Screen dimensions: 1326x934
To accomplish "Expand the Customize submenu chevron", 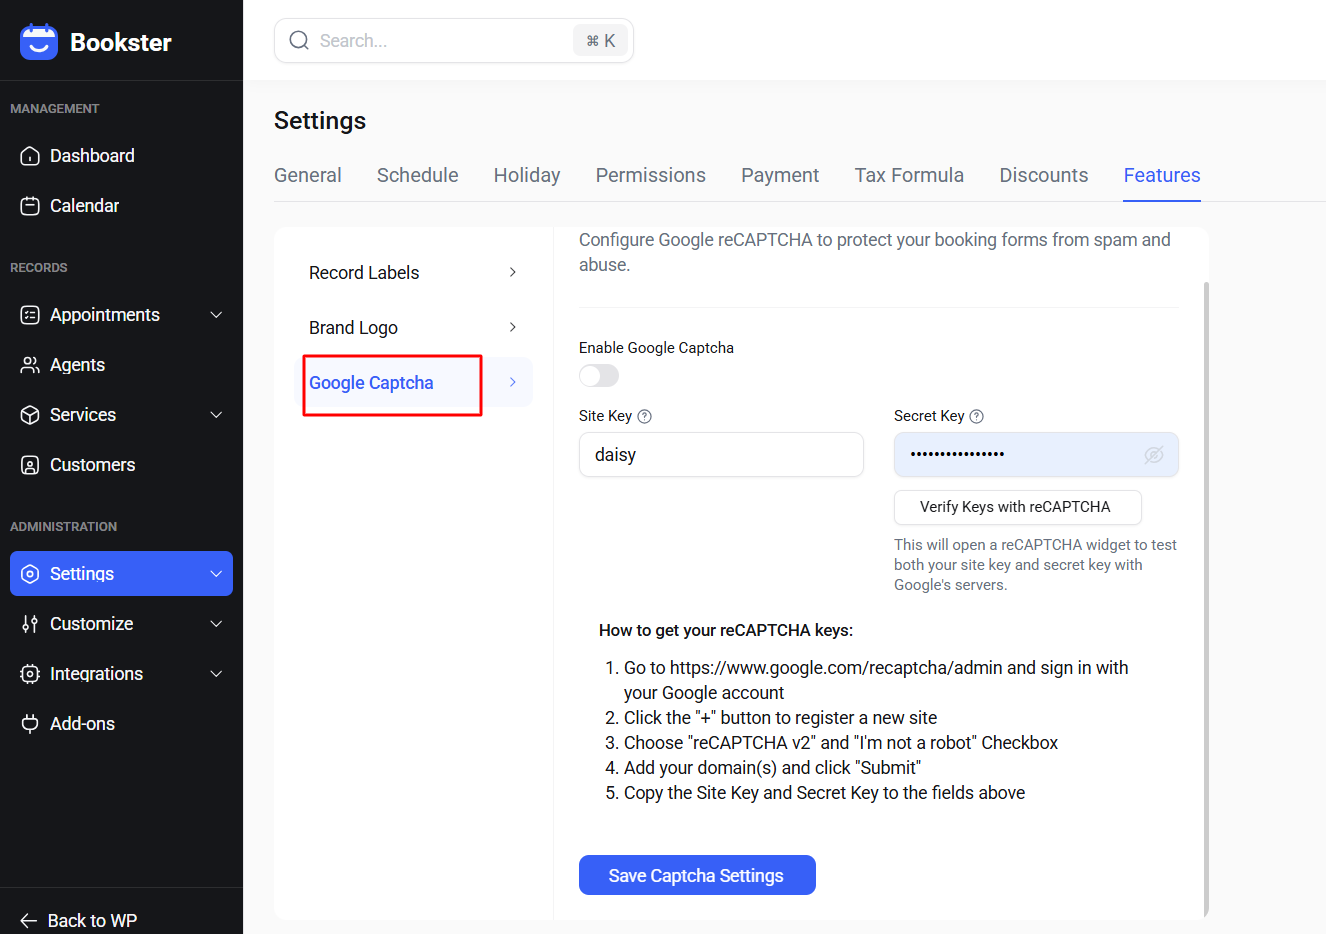I will 216,624.
